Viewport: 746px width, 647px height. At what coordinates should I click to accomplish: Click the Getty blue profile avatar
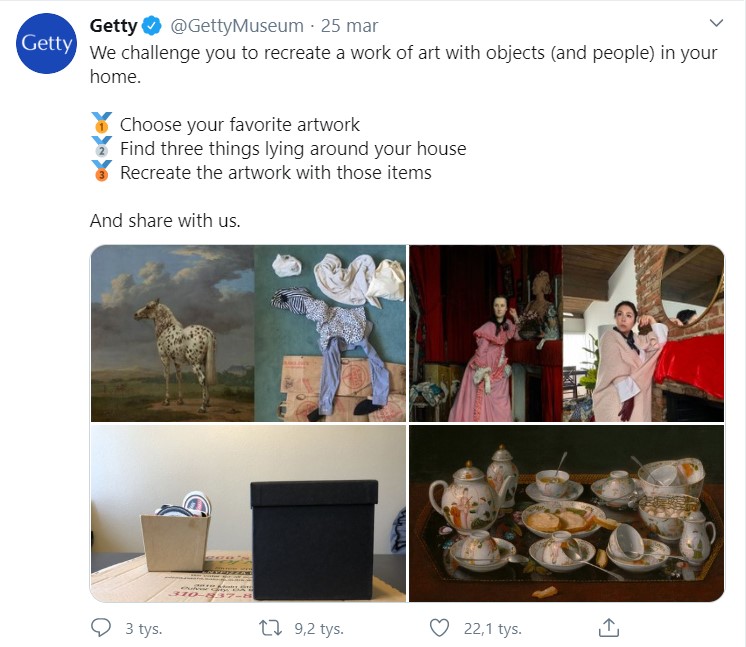(46, 43)
